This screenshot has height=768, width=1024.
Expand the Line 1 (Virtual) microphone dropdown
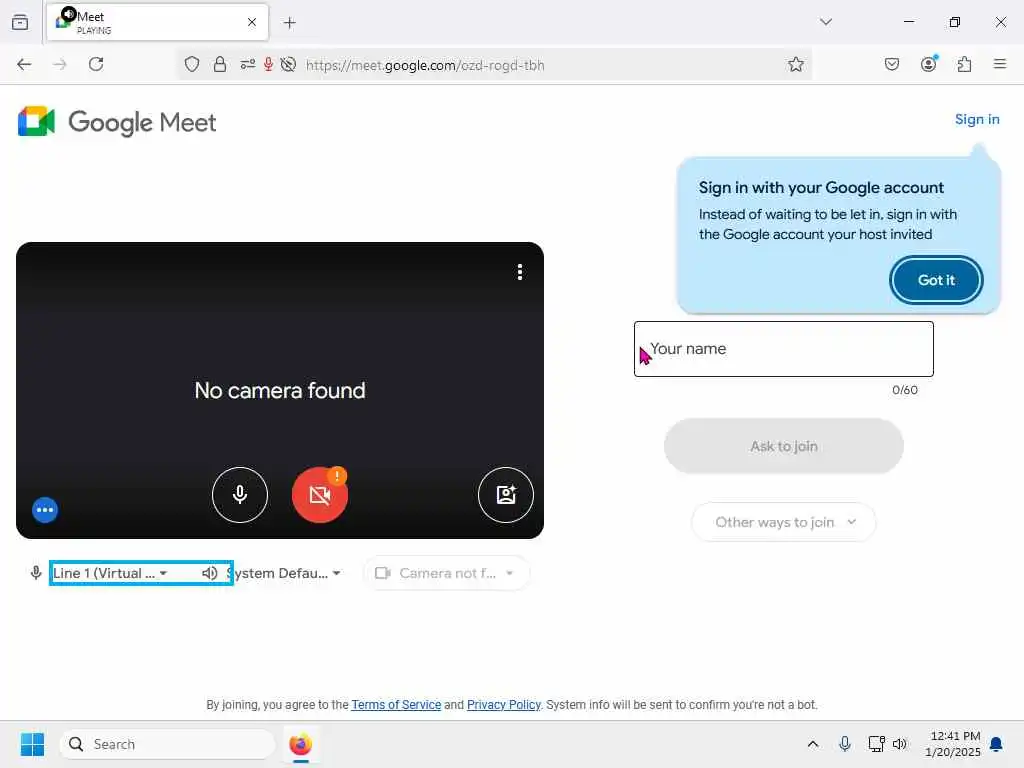point(110,573)
